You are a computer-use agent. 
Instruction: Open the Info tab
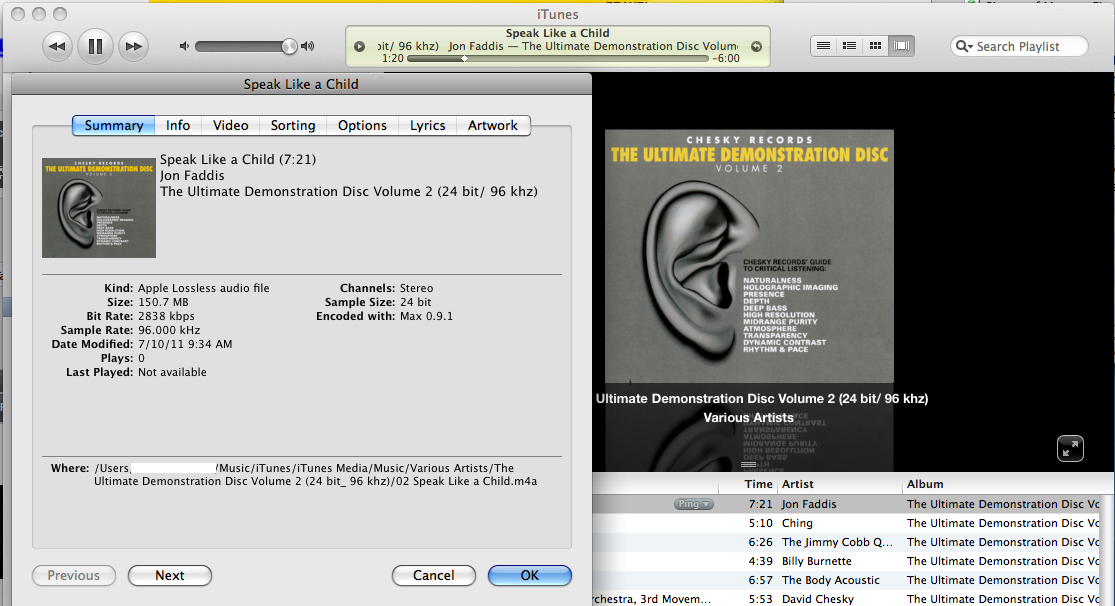click(x=178, y=125)
